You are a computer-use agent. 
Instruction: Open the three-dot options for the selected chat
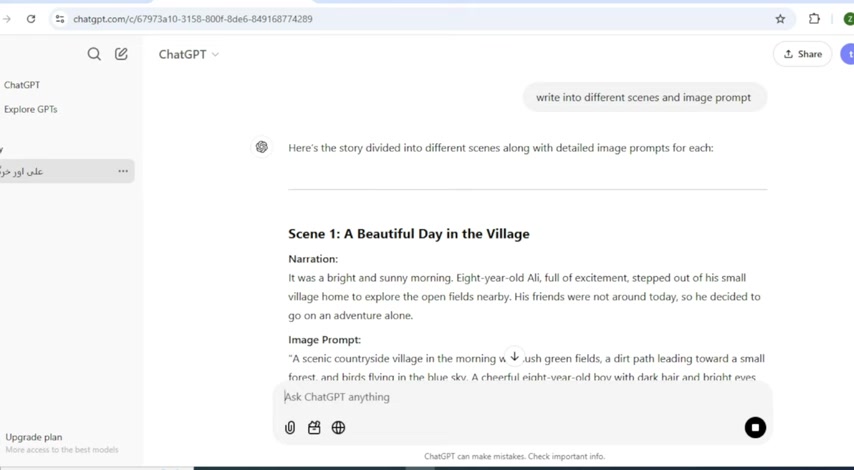pyautogui.click(x=123, y=171)
